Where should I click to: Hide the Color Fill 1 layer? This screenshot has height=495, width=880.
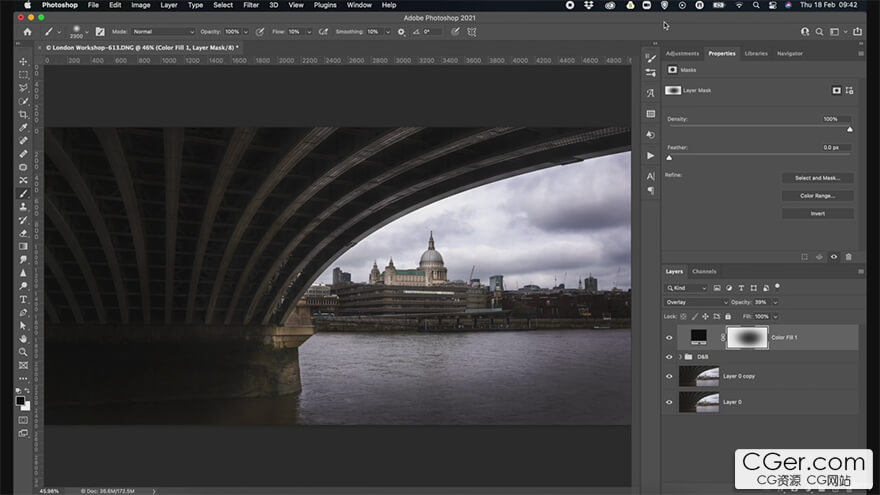(x=669, y=338)
